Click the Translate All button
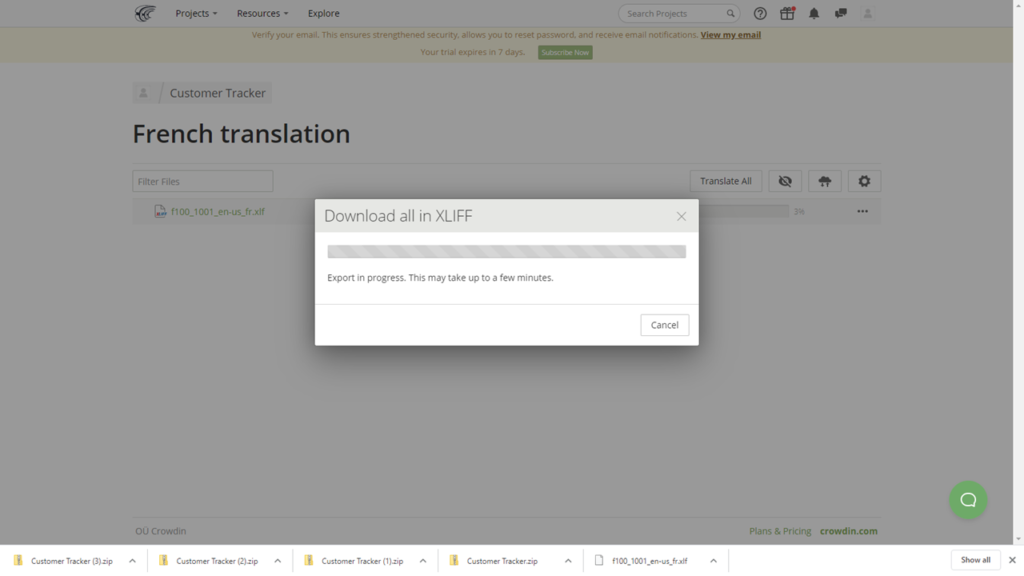Image resolution: width=1024 pixels, height=576 pixels. (726, 181)
